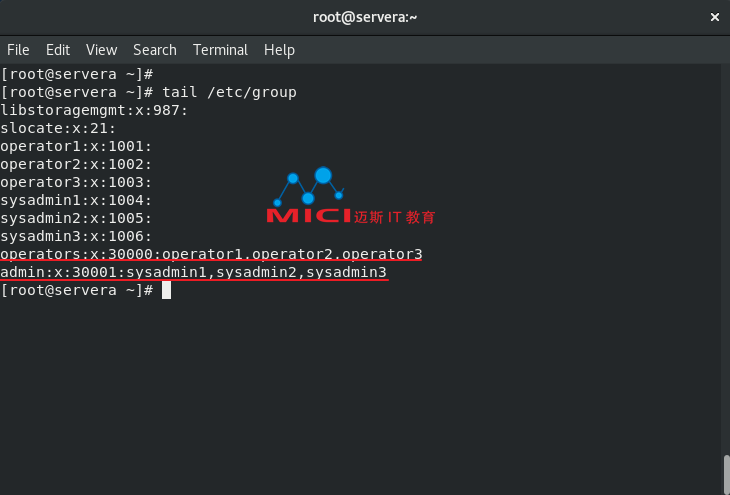The width and height of the screenshot is (730, 495).
Task: Click the root@servera:~ window title
Action: [x=365, y=17]
